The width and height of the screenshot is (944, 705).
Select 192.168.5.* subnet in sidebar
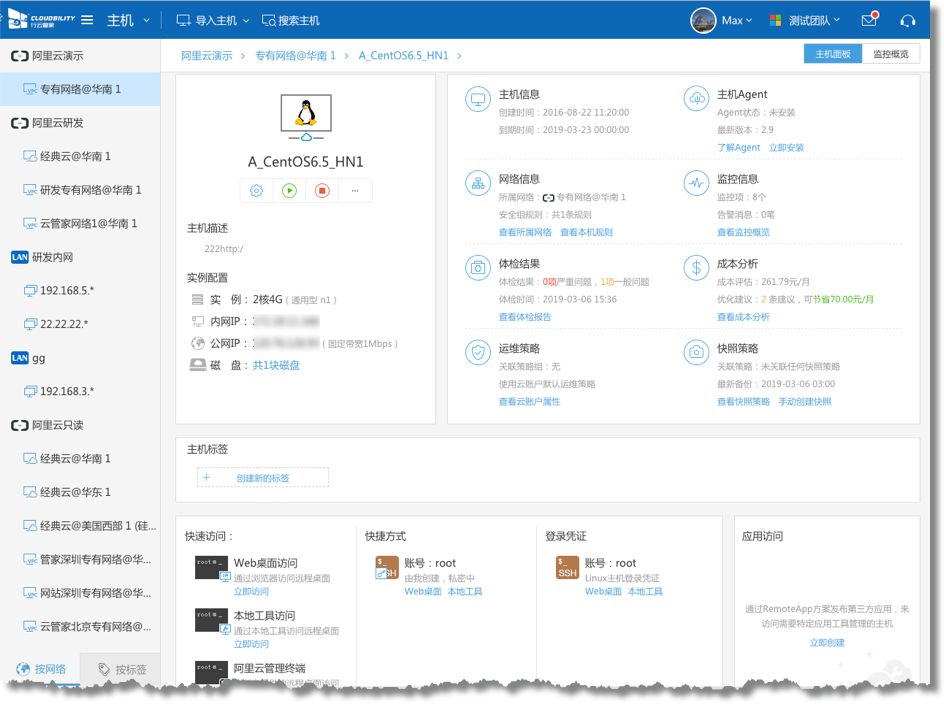(80, 291)
